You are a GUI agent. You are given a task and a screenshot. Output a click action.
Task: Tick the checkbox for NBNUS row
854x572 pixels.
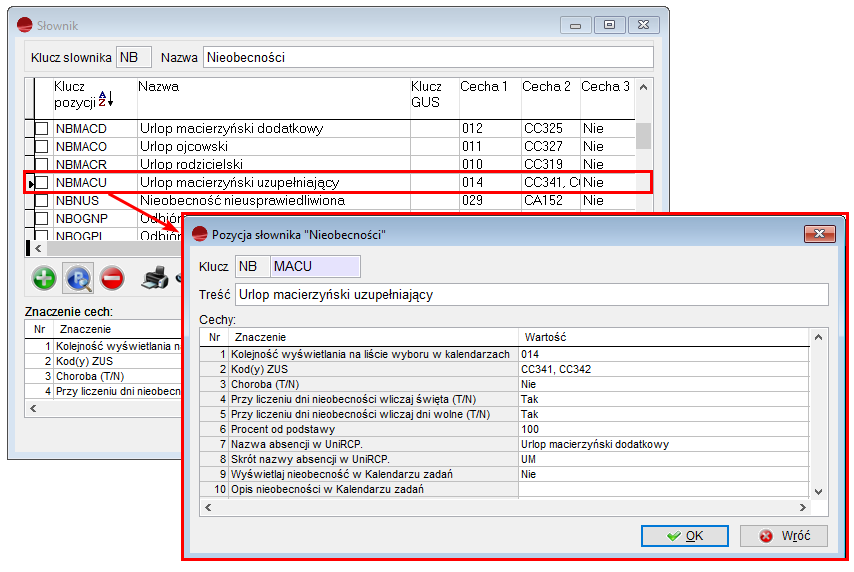(x=42, y=201)
